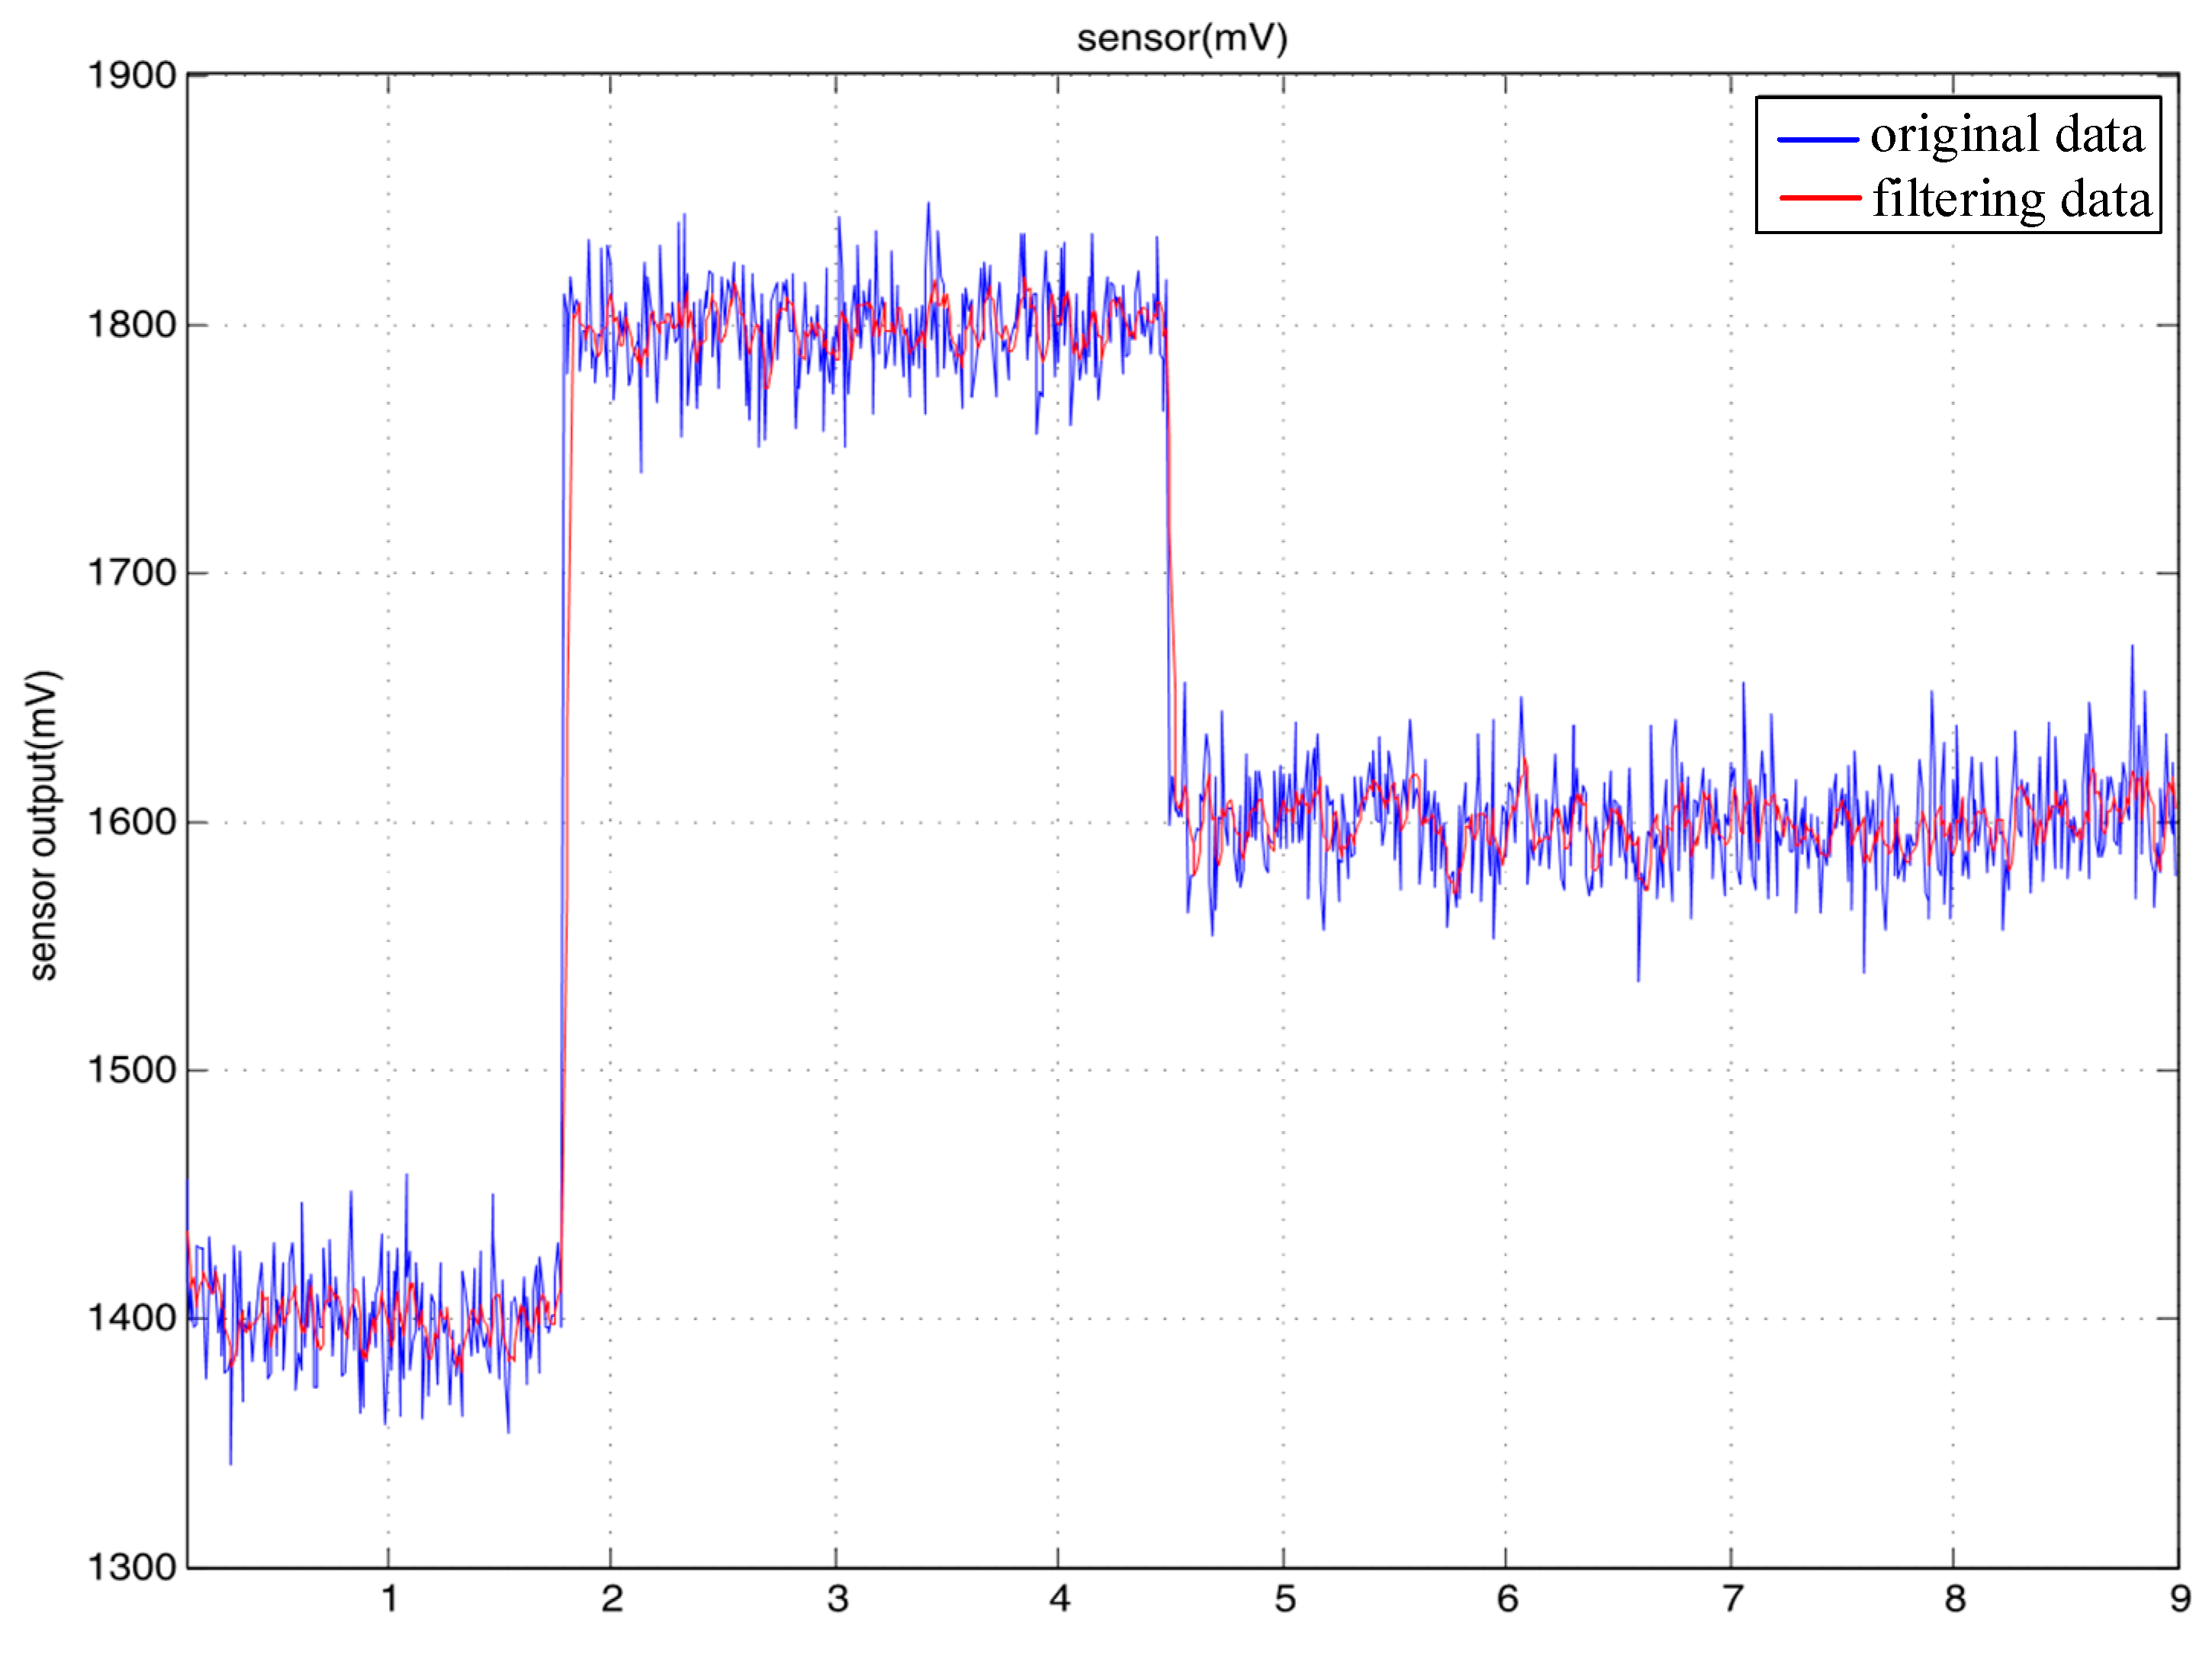Click x-axis tick label 8
Screen dimensions: 2212x1654
pos(1955,1599)
